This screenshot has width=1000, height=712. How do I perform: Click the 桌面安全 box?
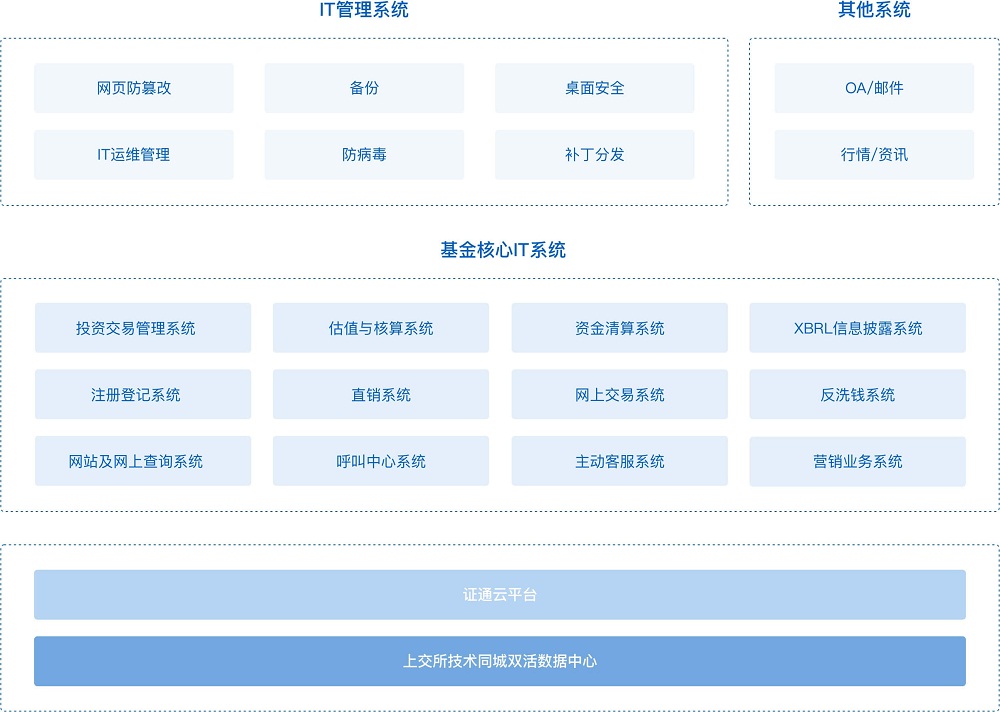(594, 88)
